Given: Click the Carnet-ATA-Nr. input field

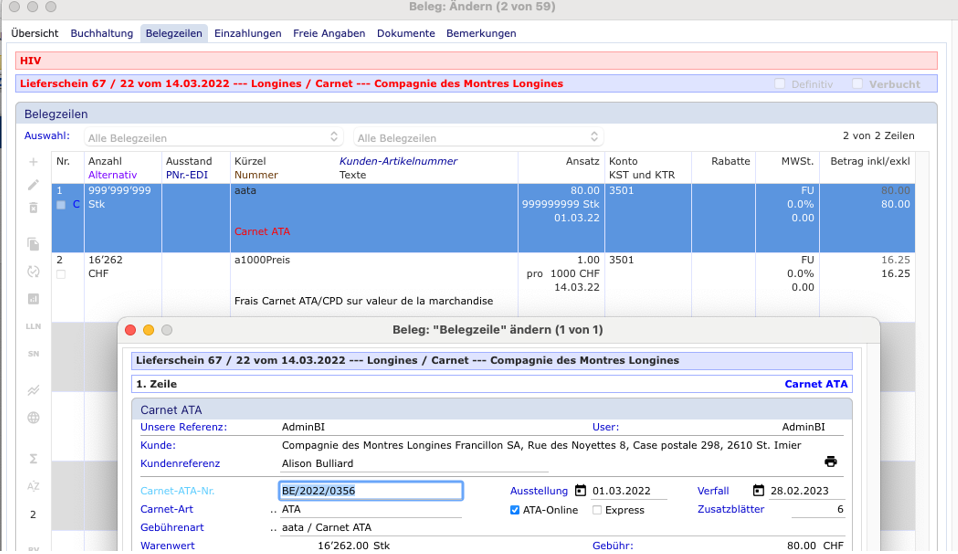Looking at the screenshot, I should pyautogui.click(x=370, y=491).
